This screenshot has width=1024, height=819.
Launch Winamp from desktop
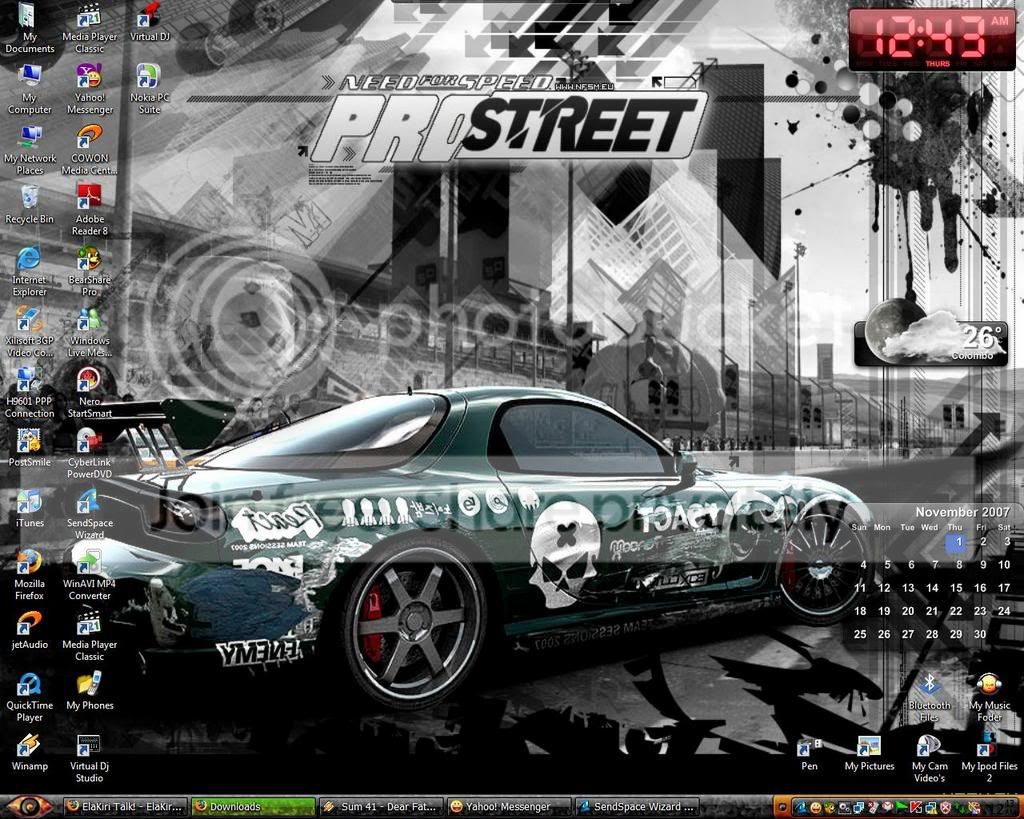(29, 752)
